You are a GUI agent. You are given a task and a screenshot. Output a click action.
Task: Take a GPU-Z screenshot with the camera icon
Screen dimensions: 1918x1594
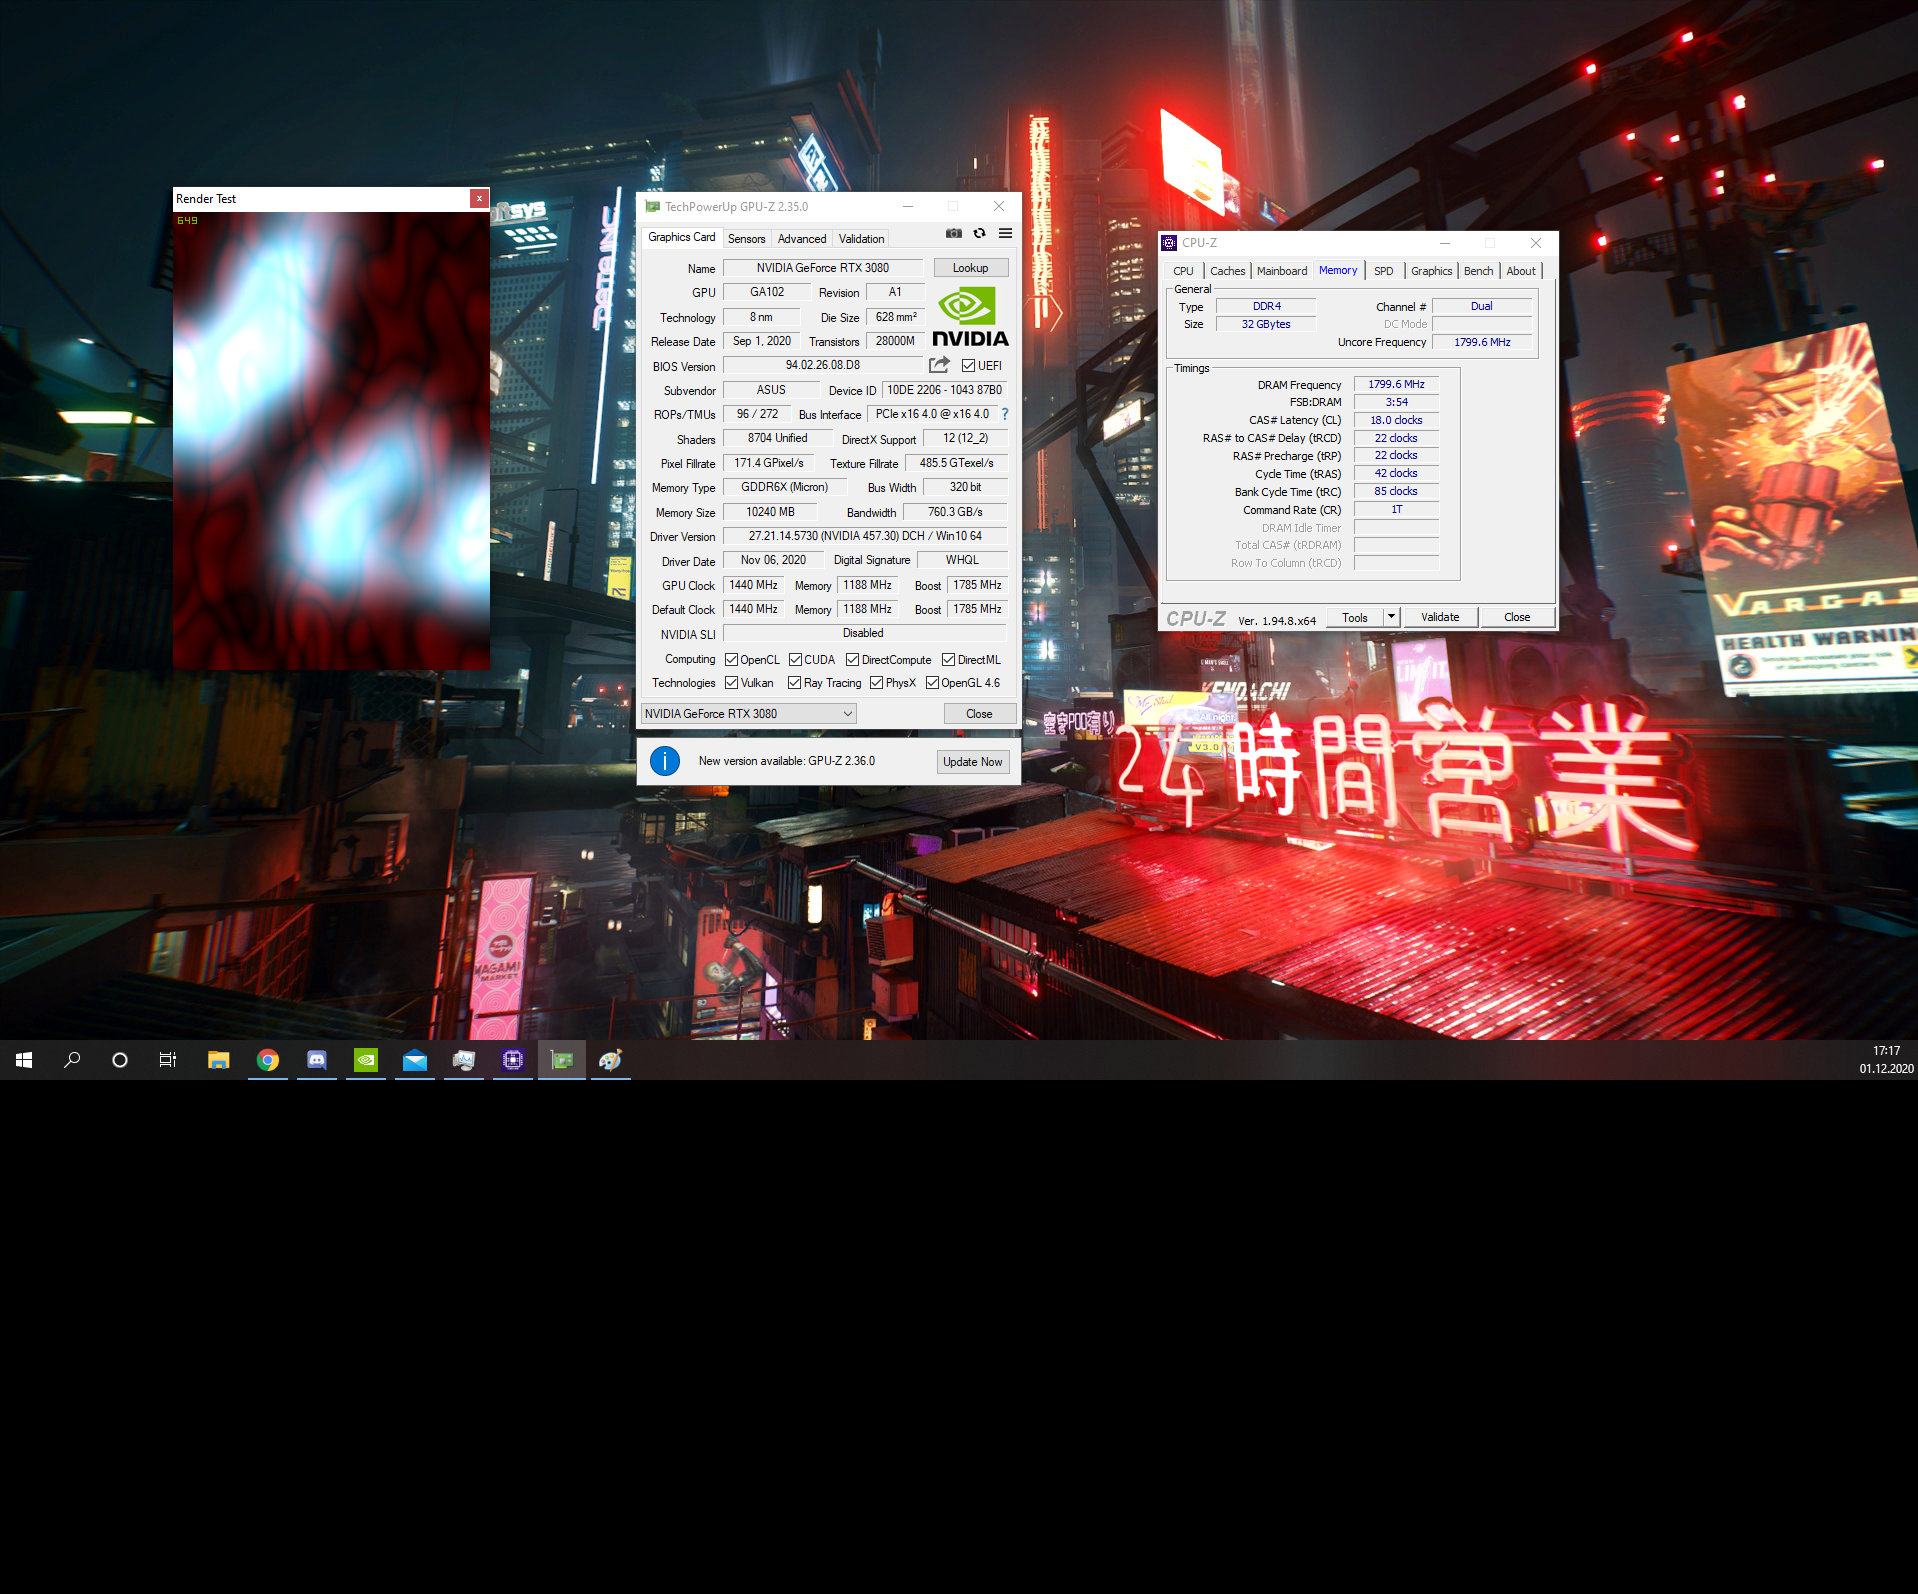tap(953, 233)
